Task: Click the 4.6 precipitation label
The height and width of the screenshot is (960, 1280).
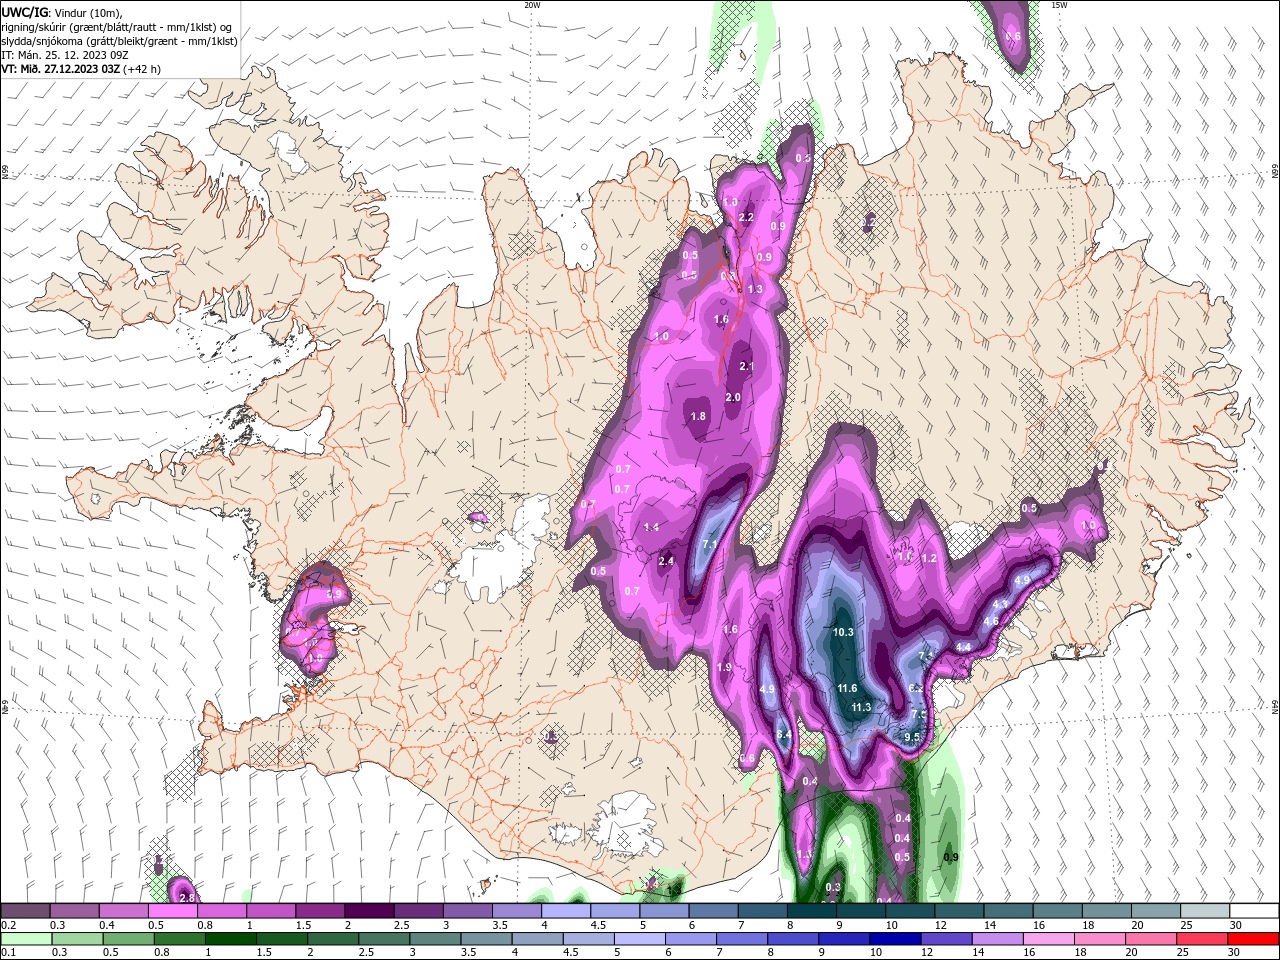Action: pos(991,621)
